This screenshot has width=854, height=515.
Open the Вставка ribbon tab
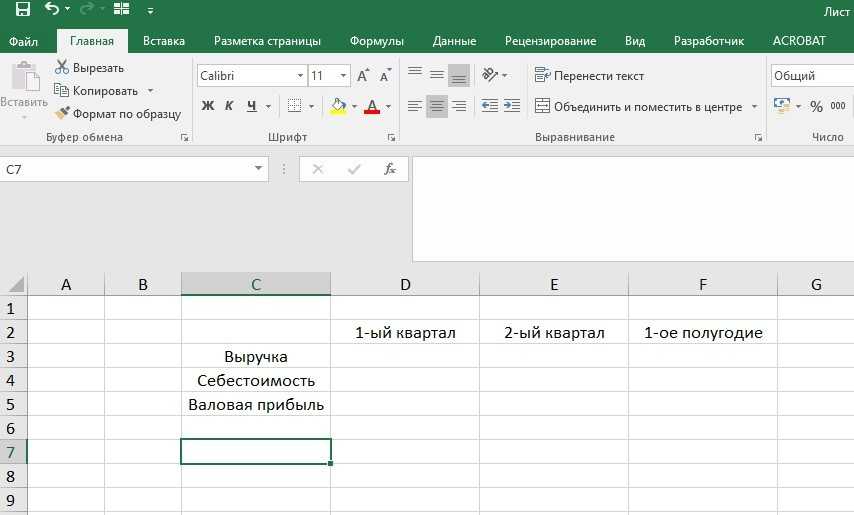coord(164,41)
